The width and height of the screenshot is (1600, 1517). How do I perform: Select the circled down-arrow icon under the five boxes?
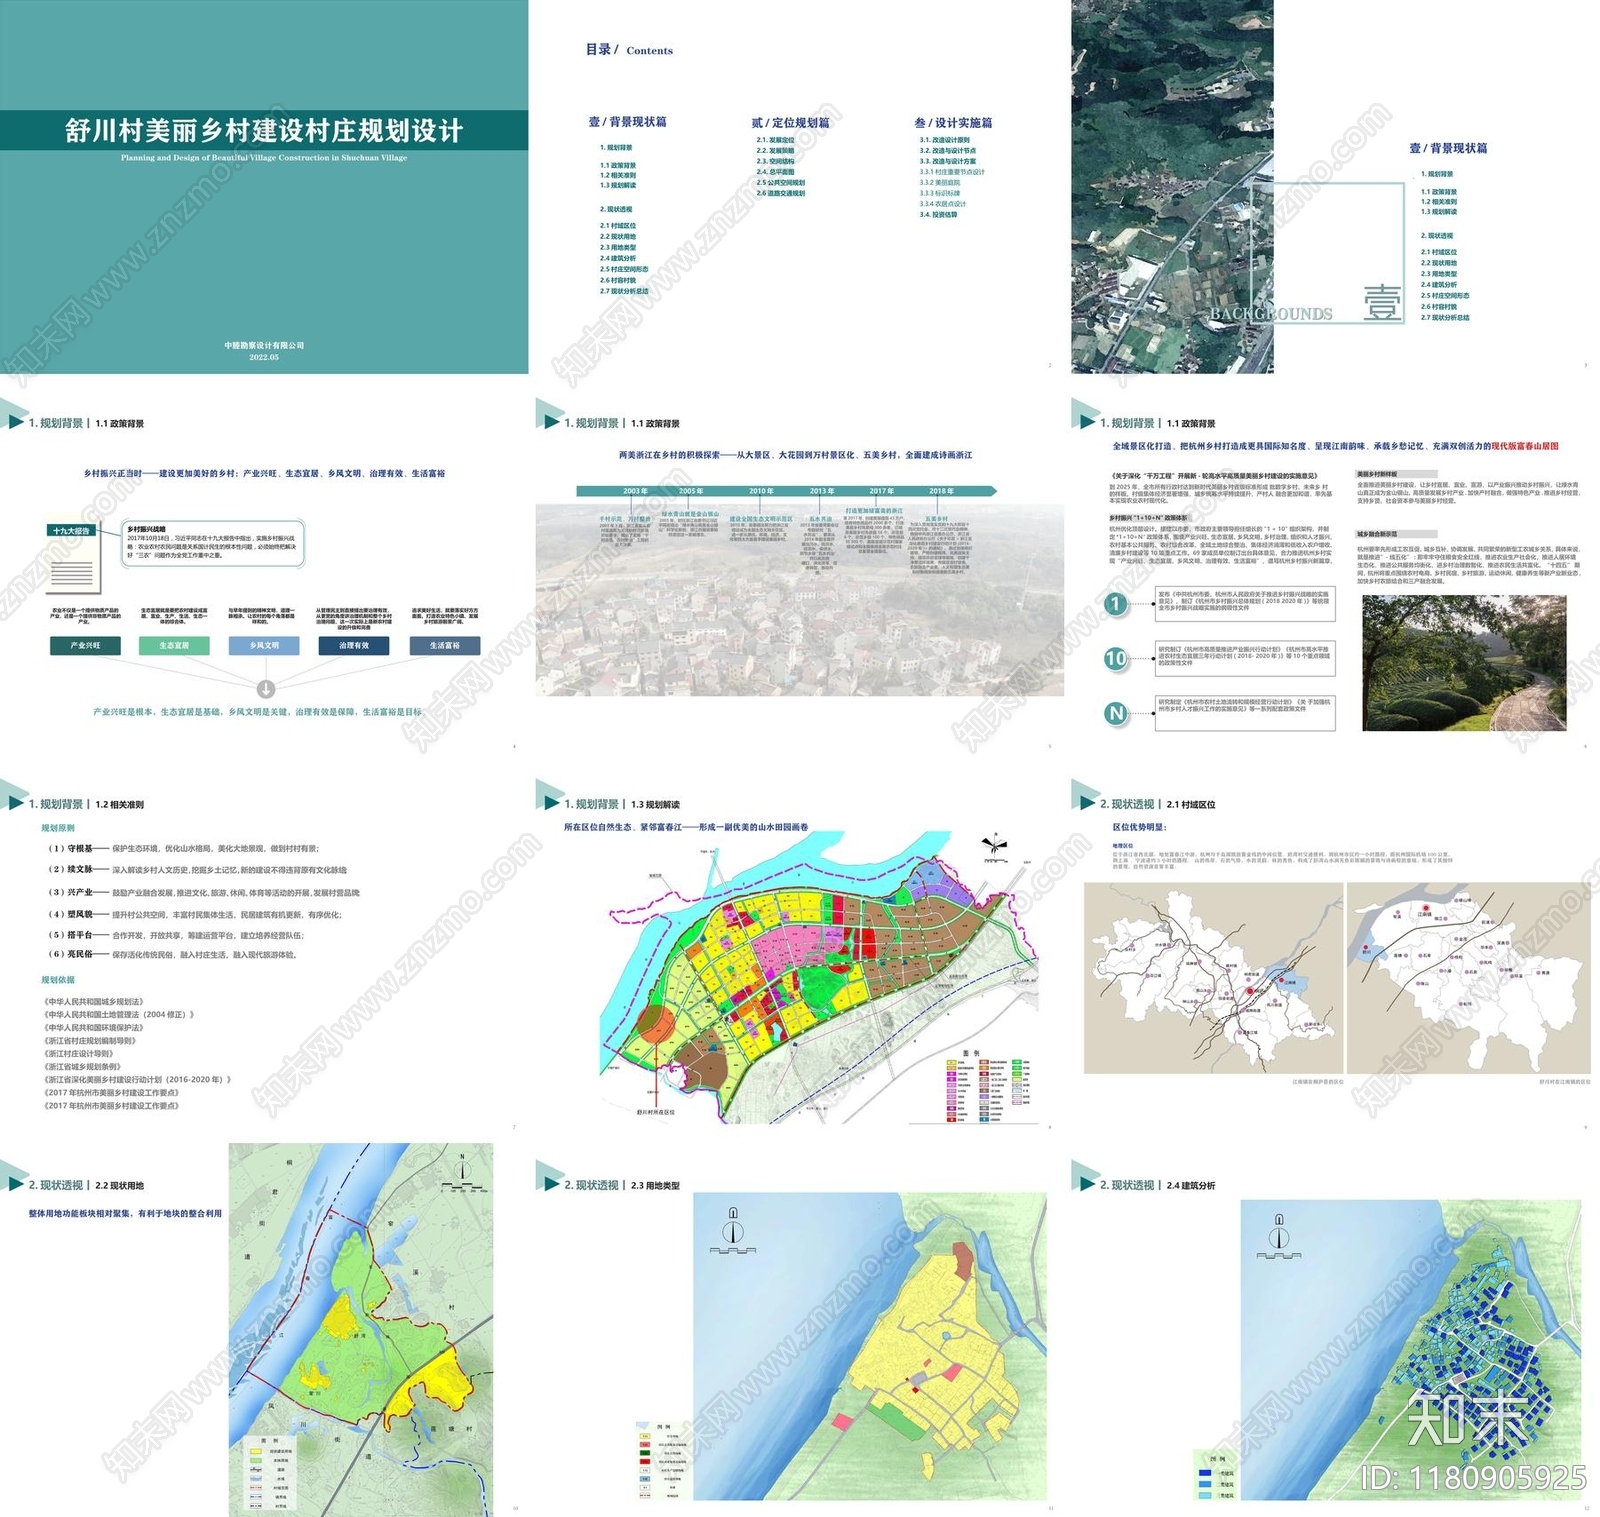point(266,689)
